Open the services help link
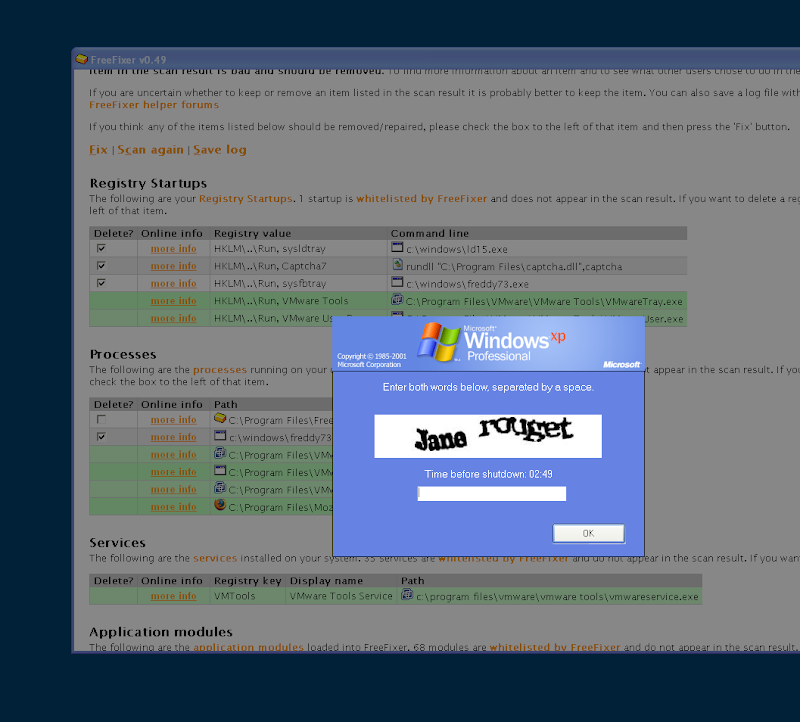This screenshot has height=722, width=800. coord(215,558)
